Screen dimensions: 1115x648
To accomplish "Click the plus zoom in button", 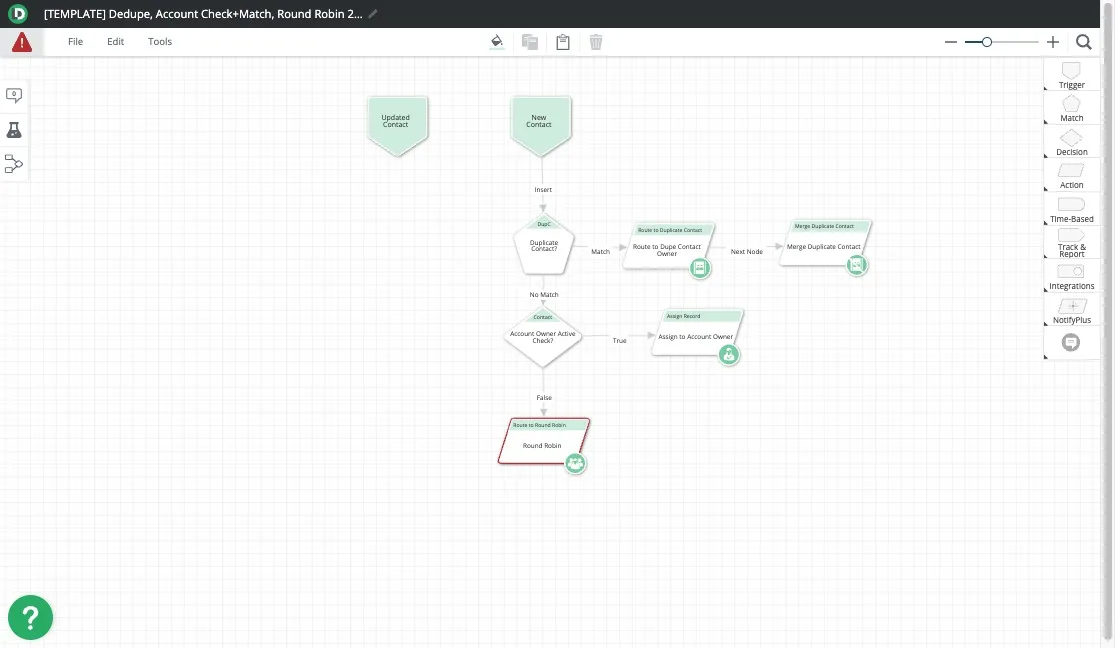I will [x=1053, y=42].
